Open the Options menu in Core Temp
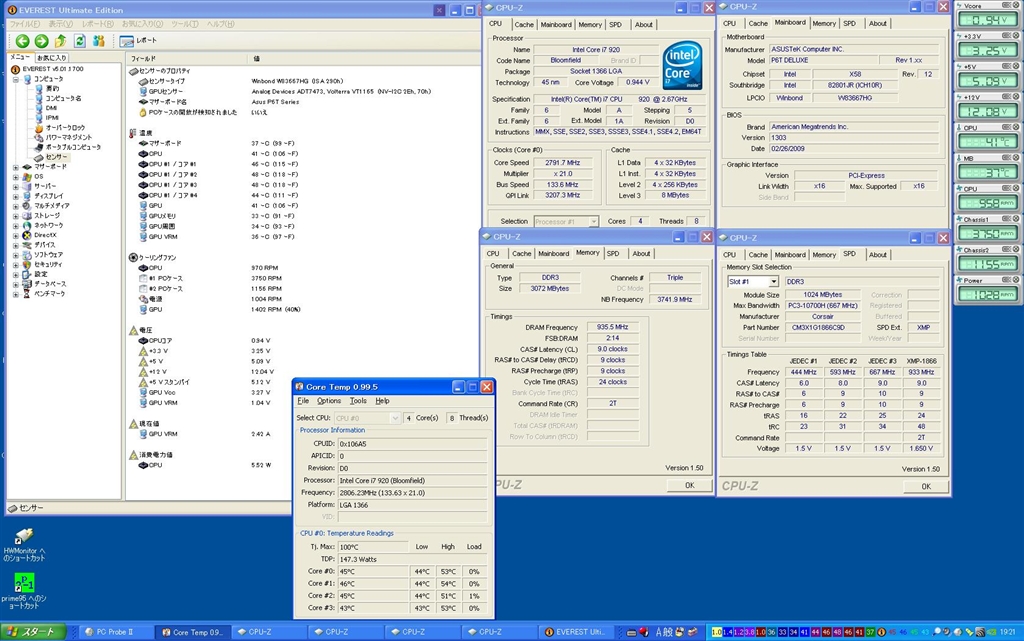The image size is (1024, 641). point(329,401)
